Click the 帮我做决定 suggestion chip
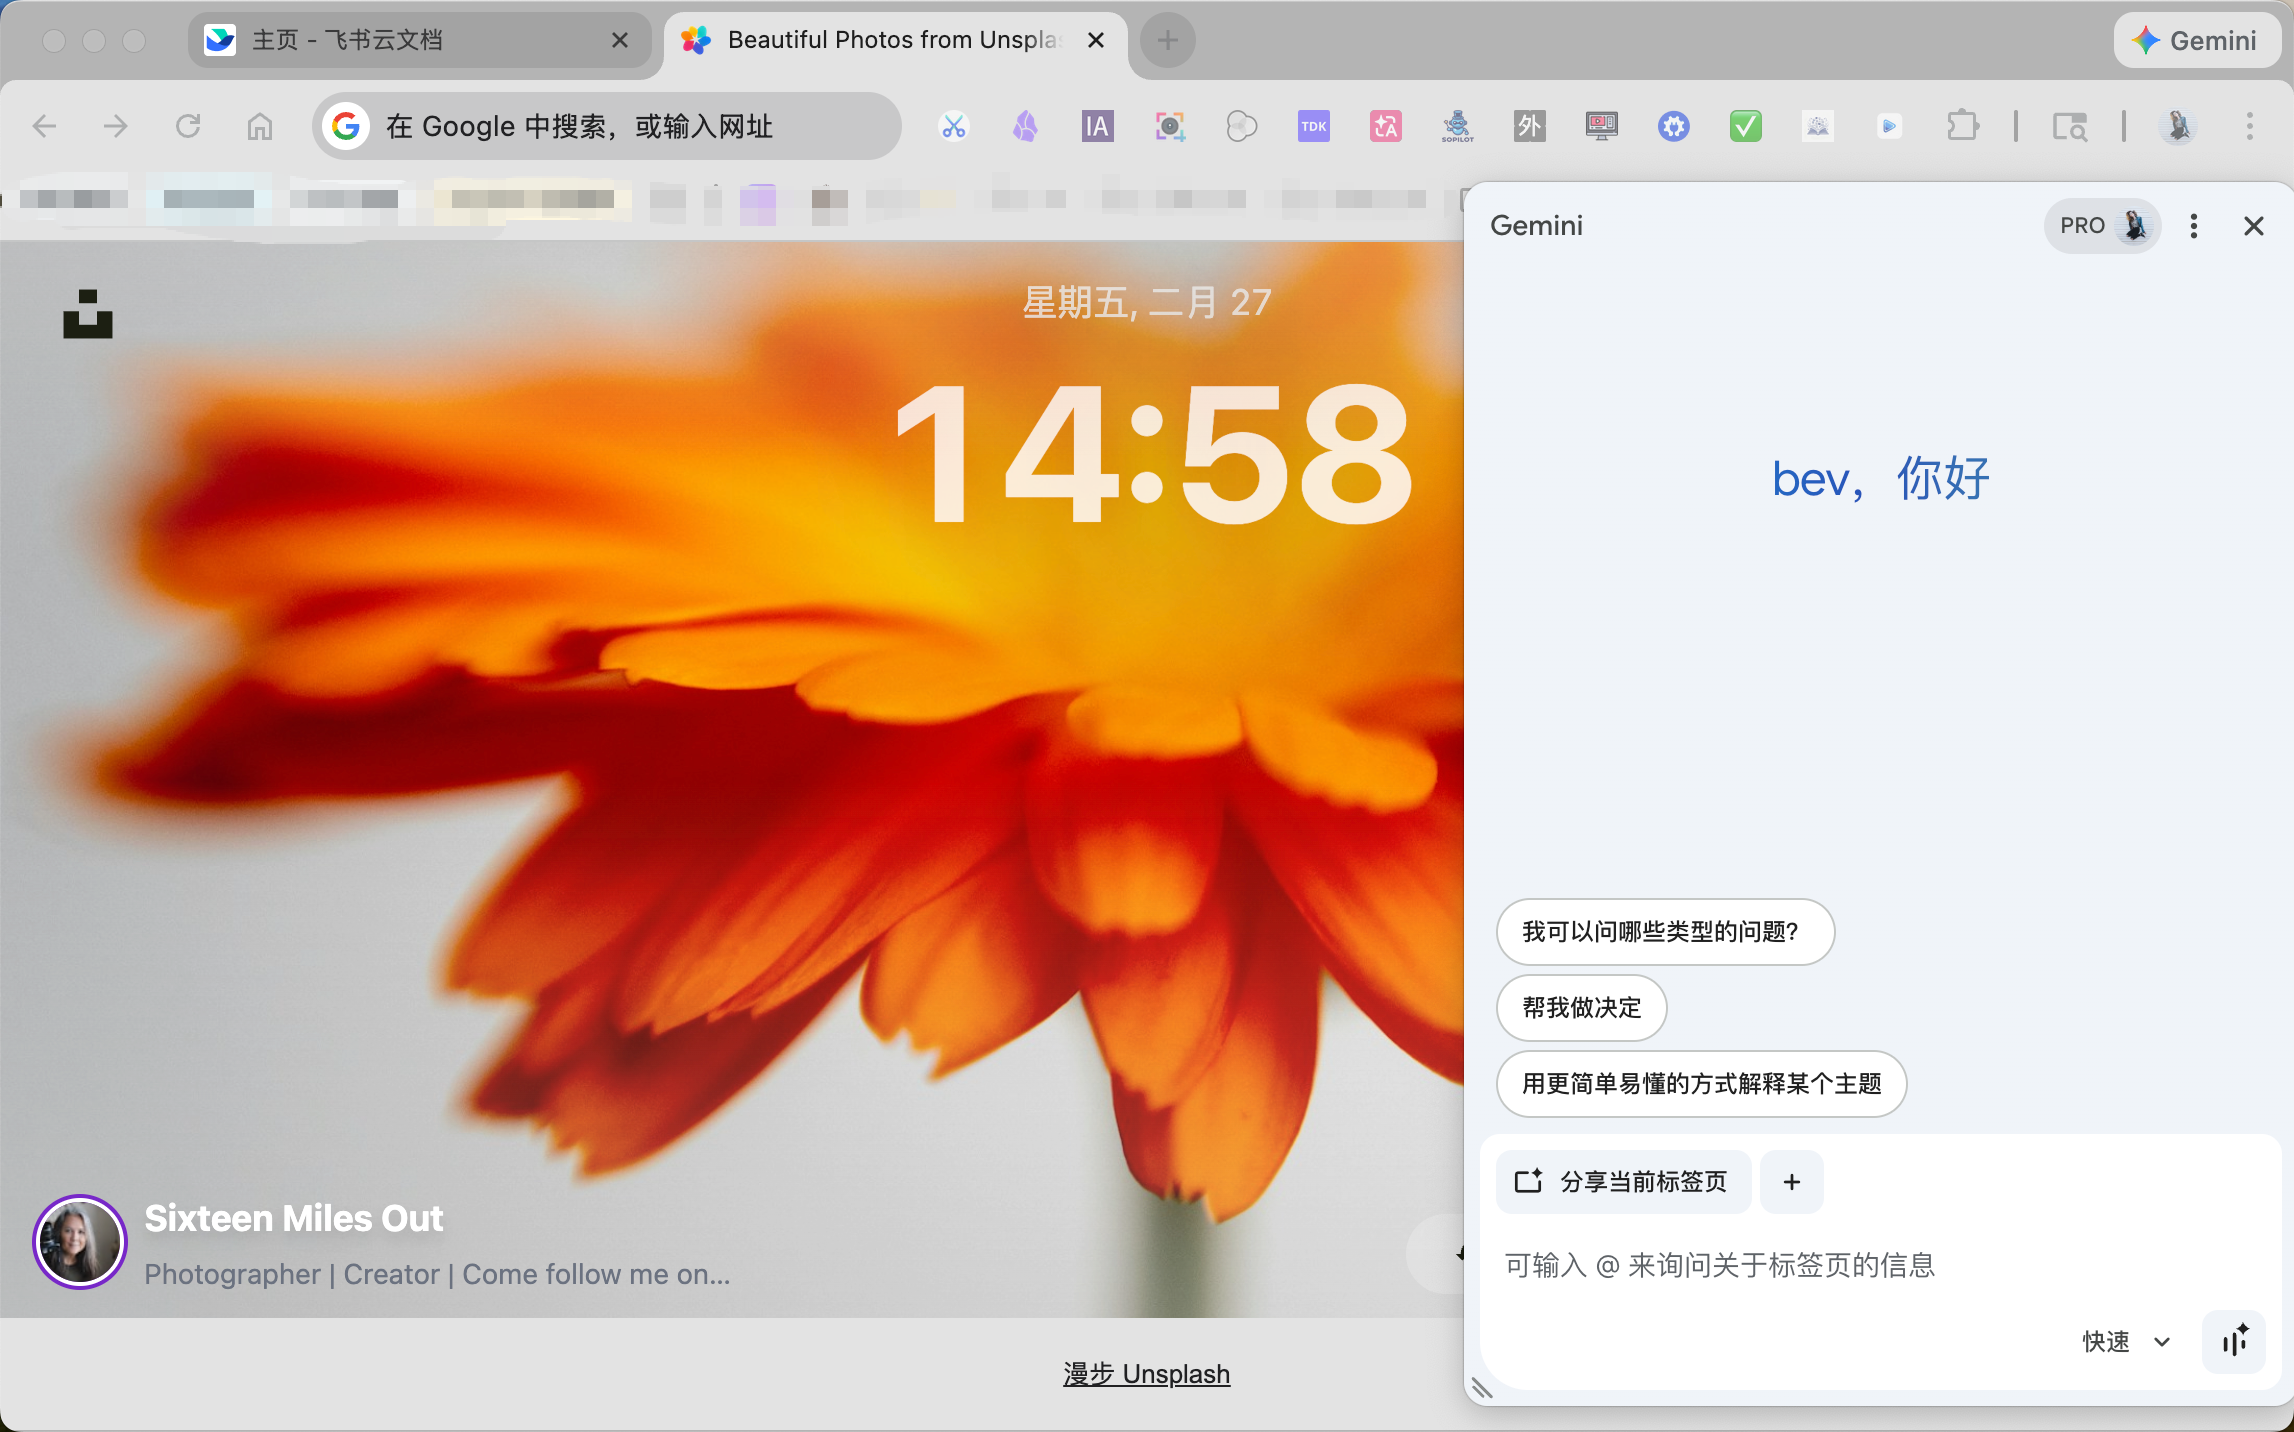 coord(1581,1007)
